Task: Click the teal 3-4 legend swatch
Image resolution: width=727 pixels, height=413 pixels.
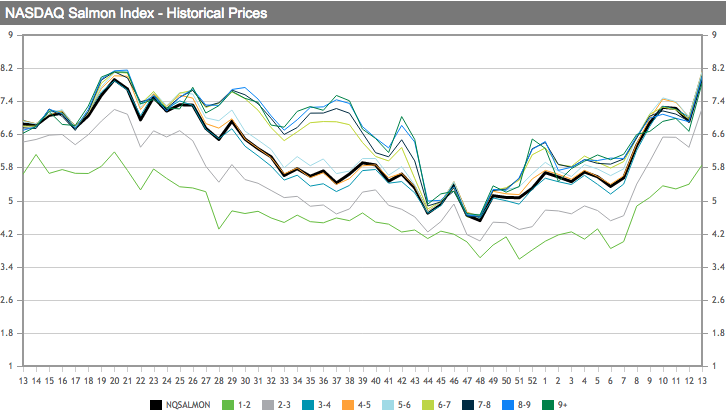Action: [308, 405]
